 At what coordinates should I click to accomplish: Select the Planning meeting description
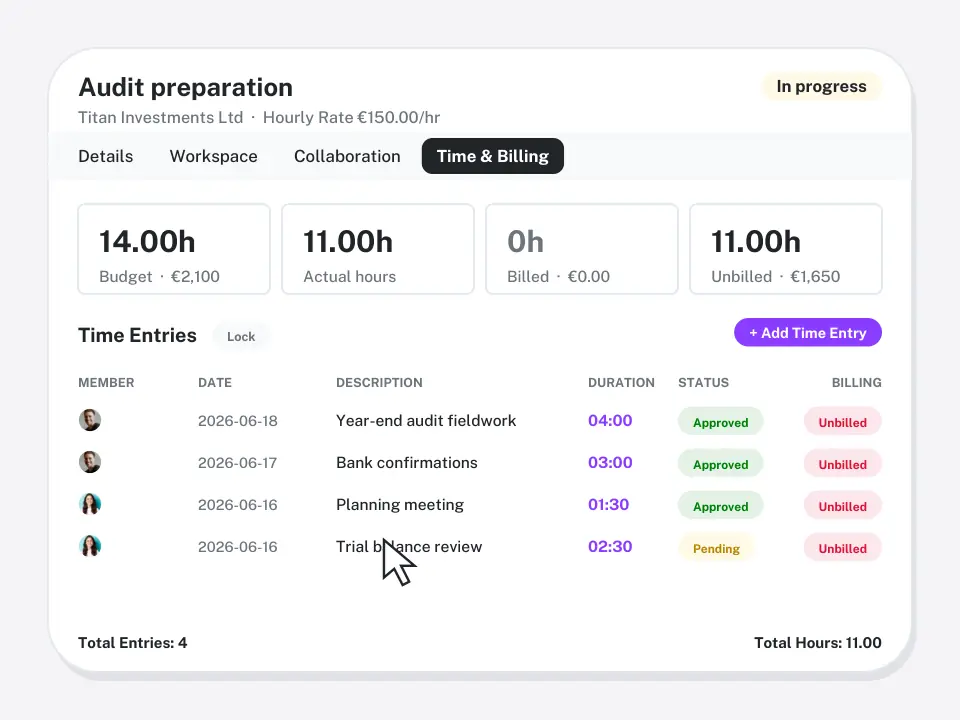coord(400,504)
